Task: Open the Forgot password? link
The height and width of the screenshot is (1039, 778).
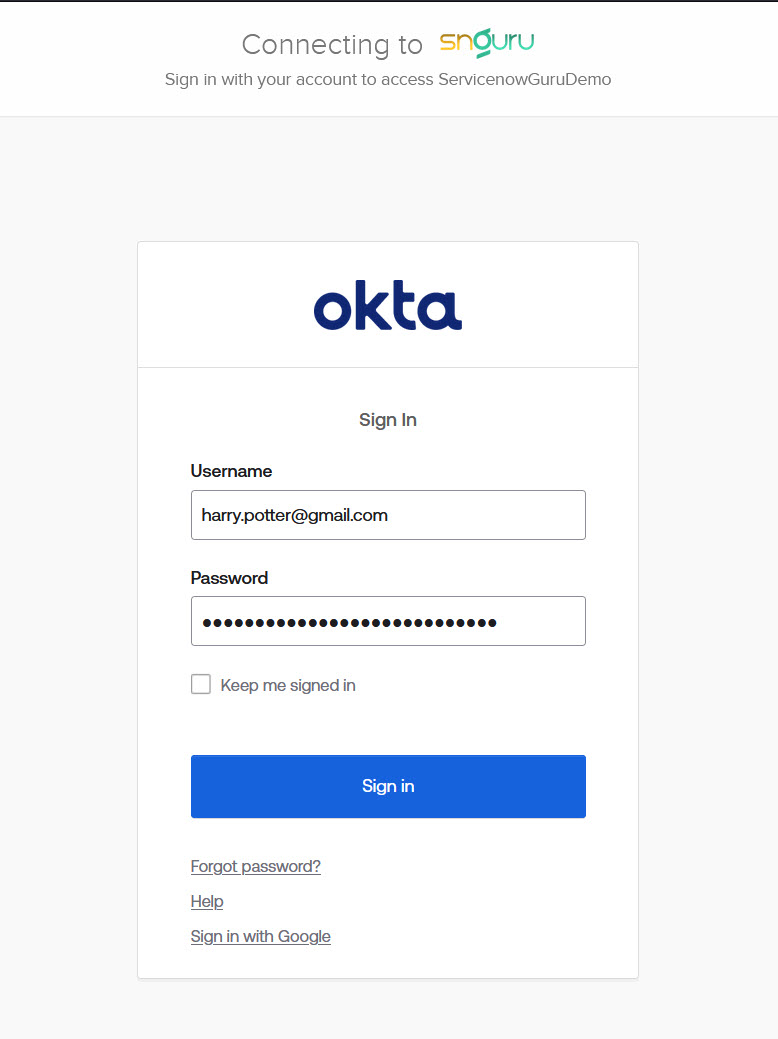Action: (256, 866)
